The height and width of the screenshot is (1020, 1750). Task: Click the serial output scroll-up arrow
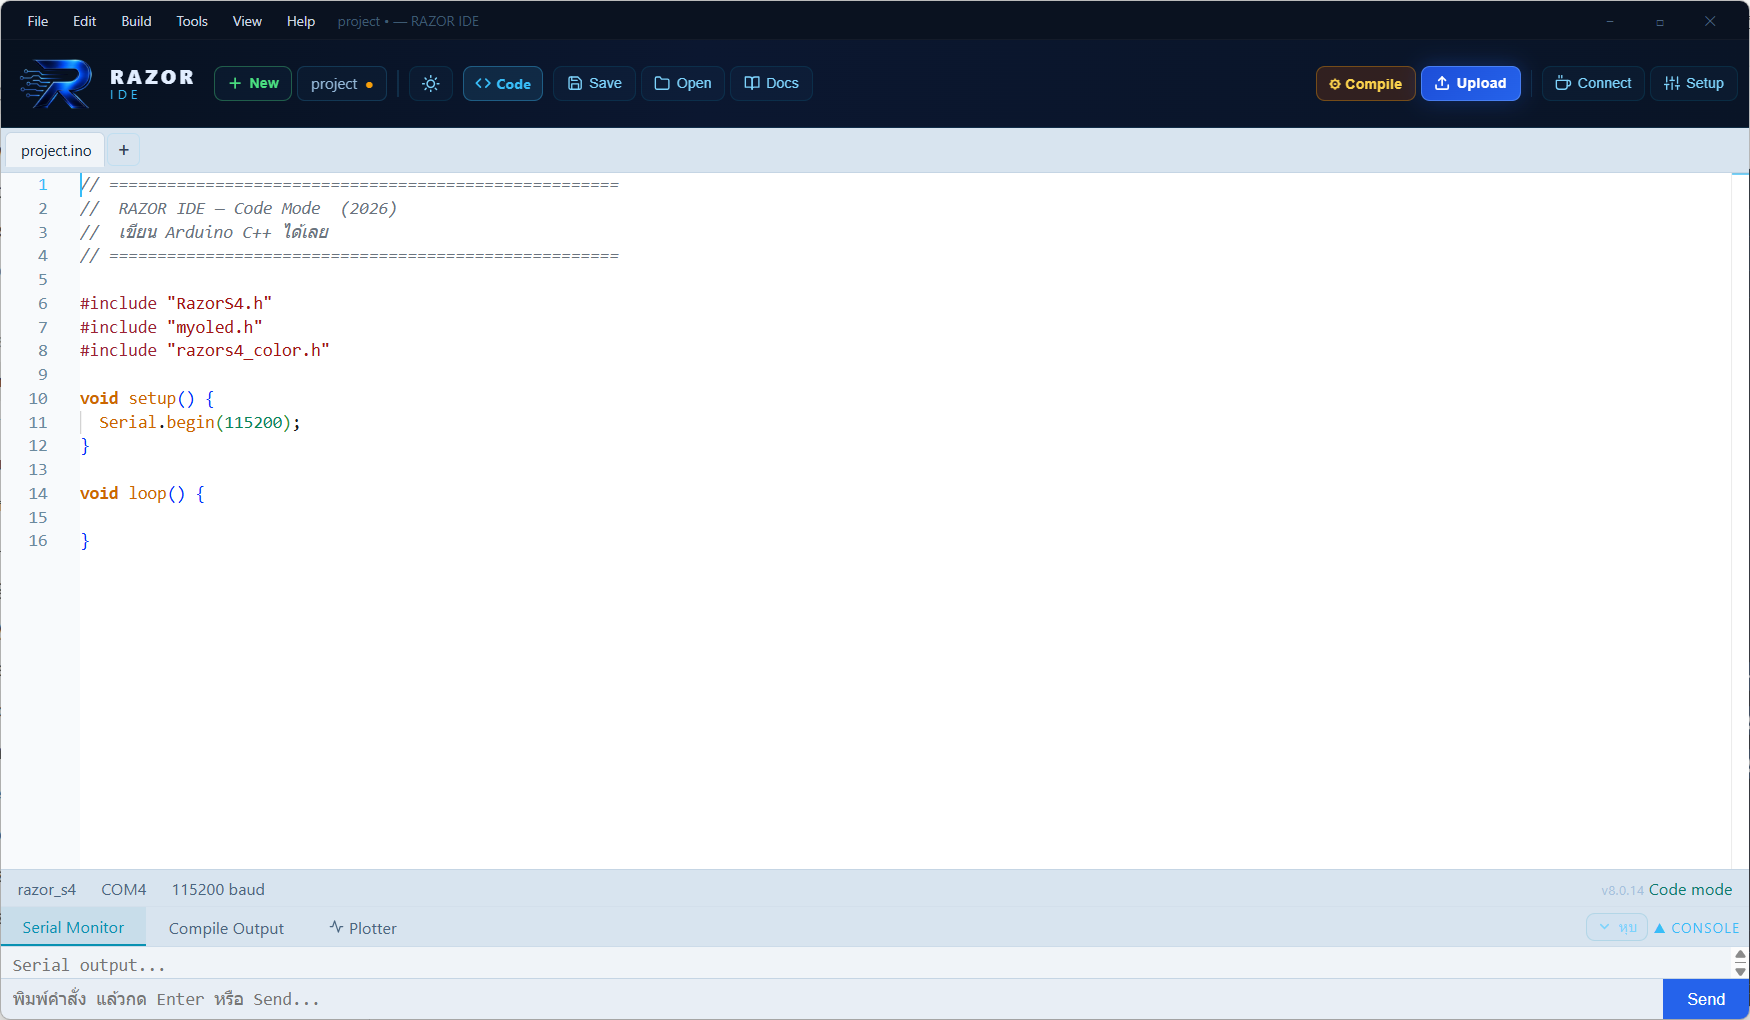pos(1740,955)
